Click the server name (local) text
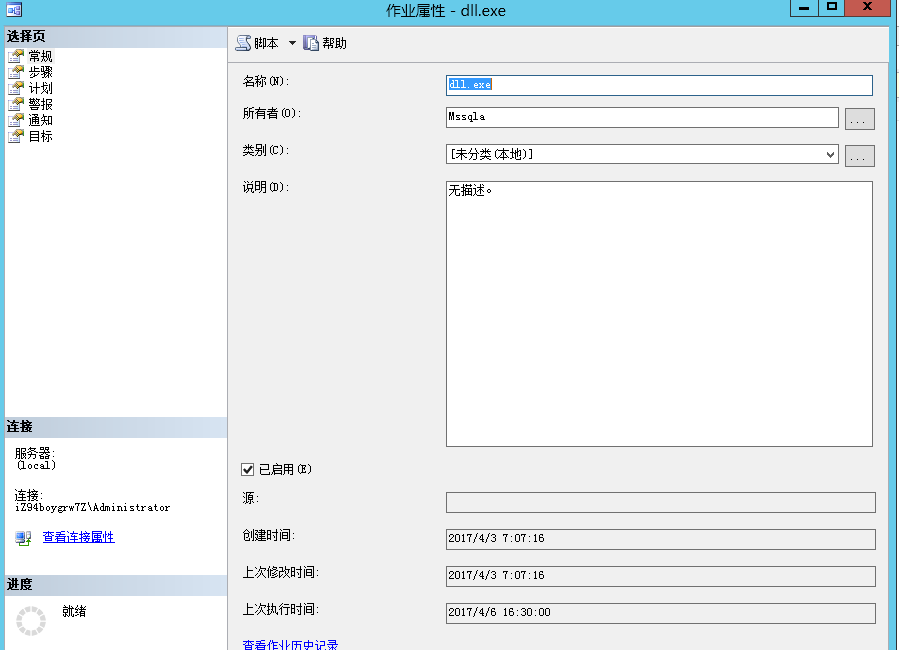This screenshot has width=899, height=650. point(36,465)
